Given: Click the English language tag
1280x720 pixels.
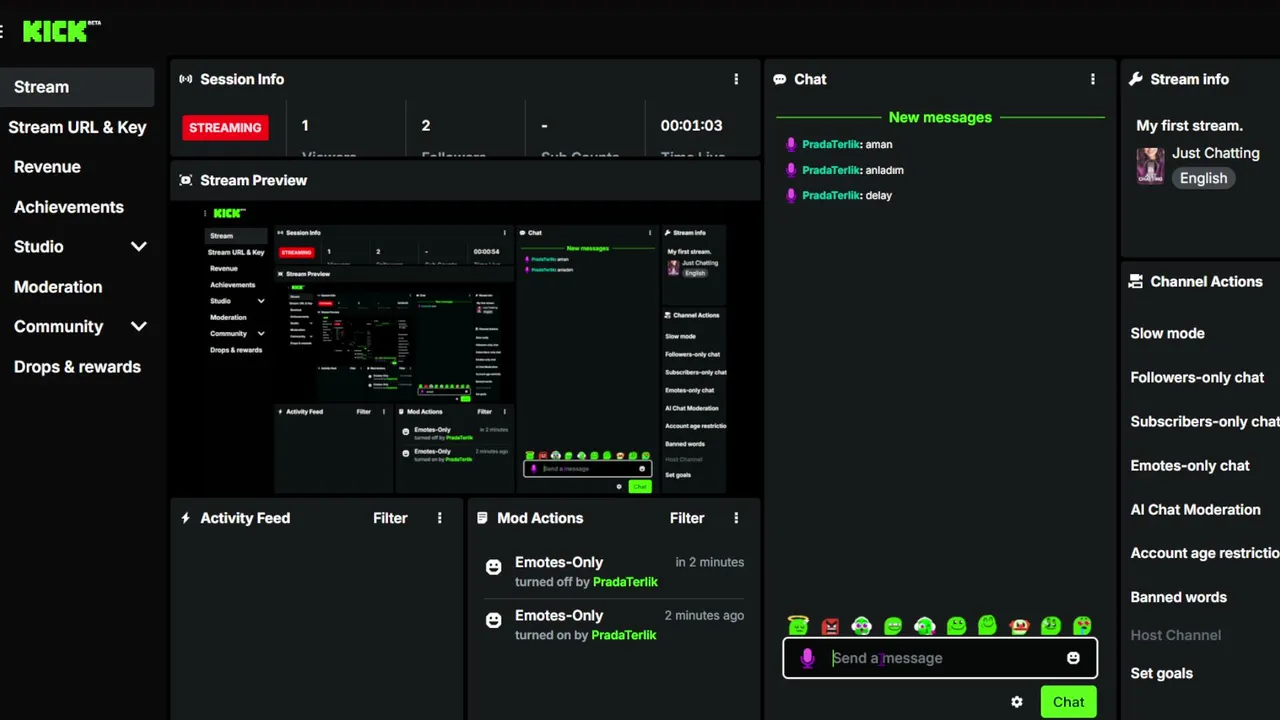Looking at the screenshot, I should (1203, 178).
